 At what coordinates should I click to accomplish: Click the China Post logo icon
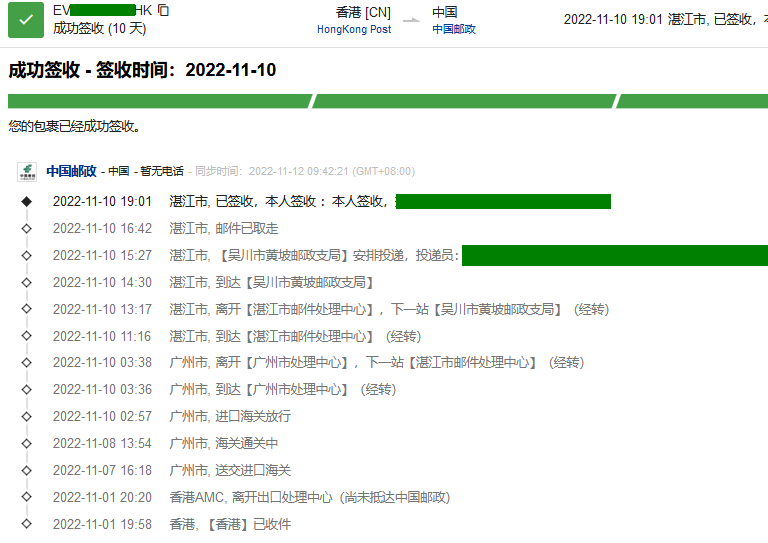click(x=27, y=171)
